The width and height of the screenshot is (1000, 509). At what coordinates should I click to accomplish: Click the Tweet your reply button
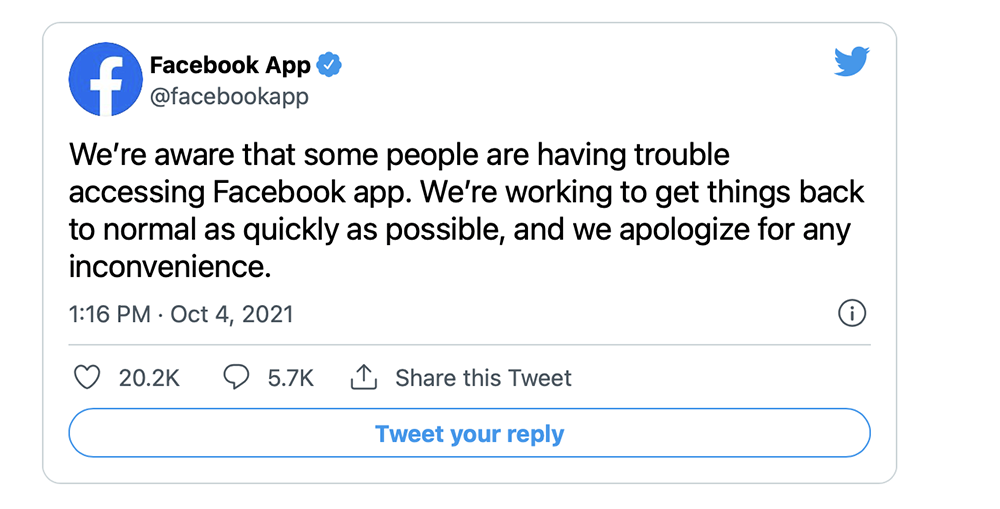coord(469,433)
